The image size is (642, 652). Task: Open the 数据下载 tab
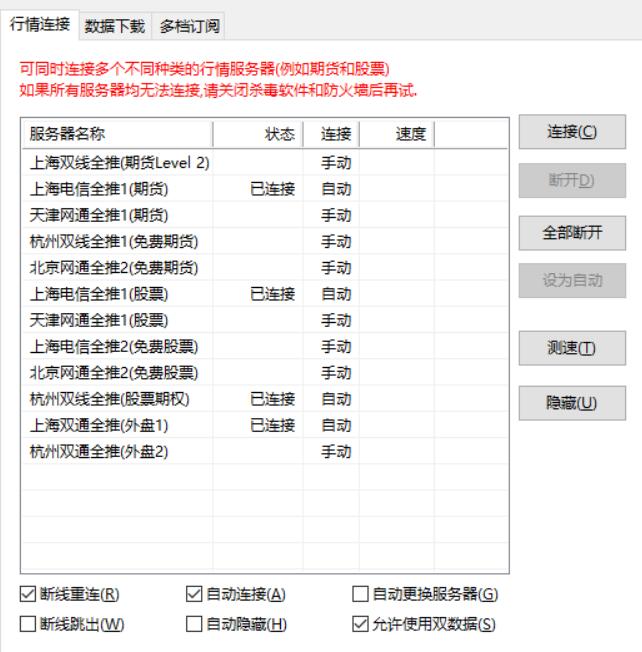115,27
